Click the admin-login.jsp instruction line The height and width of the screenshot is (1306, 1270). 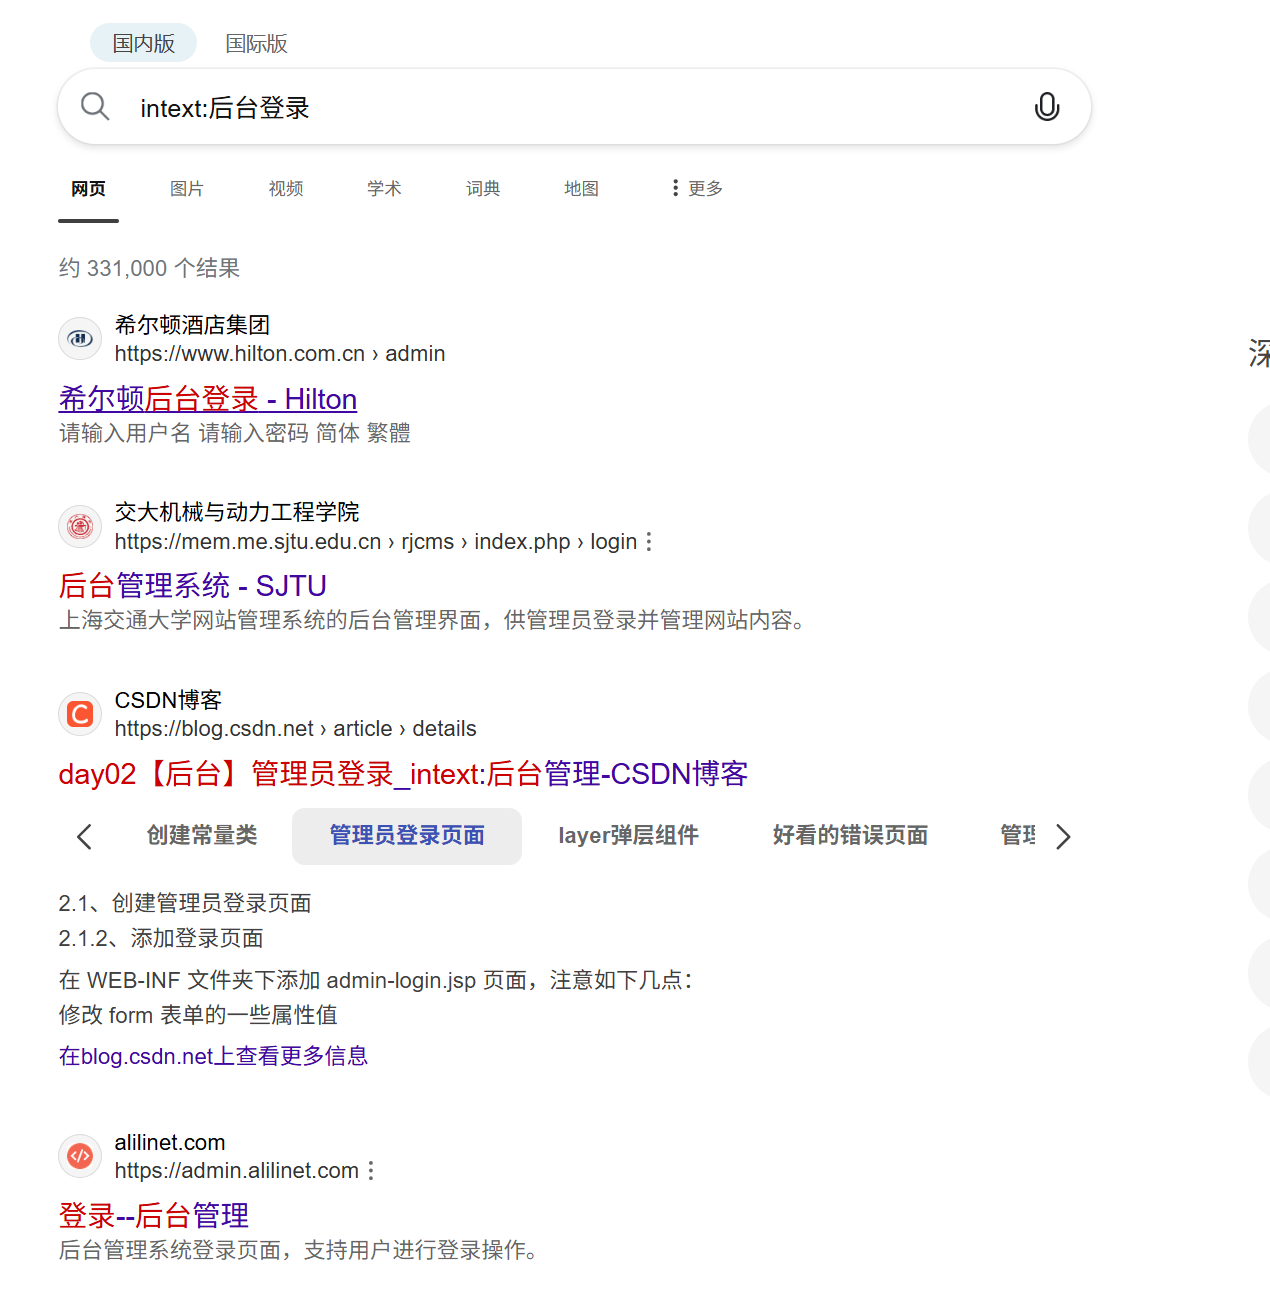pyautogui.click(x=376, y=980)
